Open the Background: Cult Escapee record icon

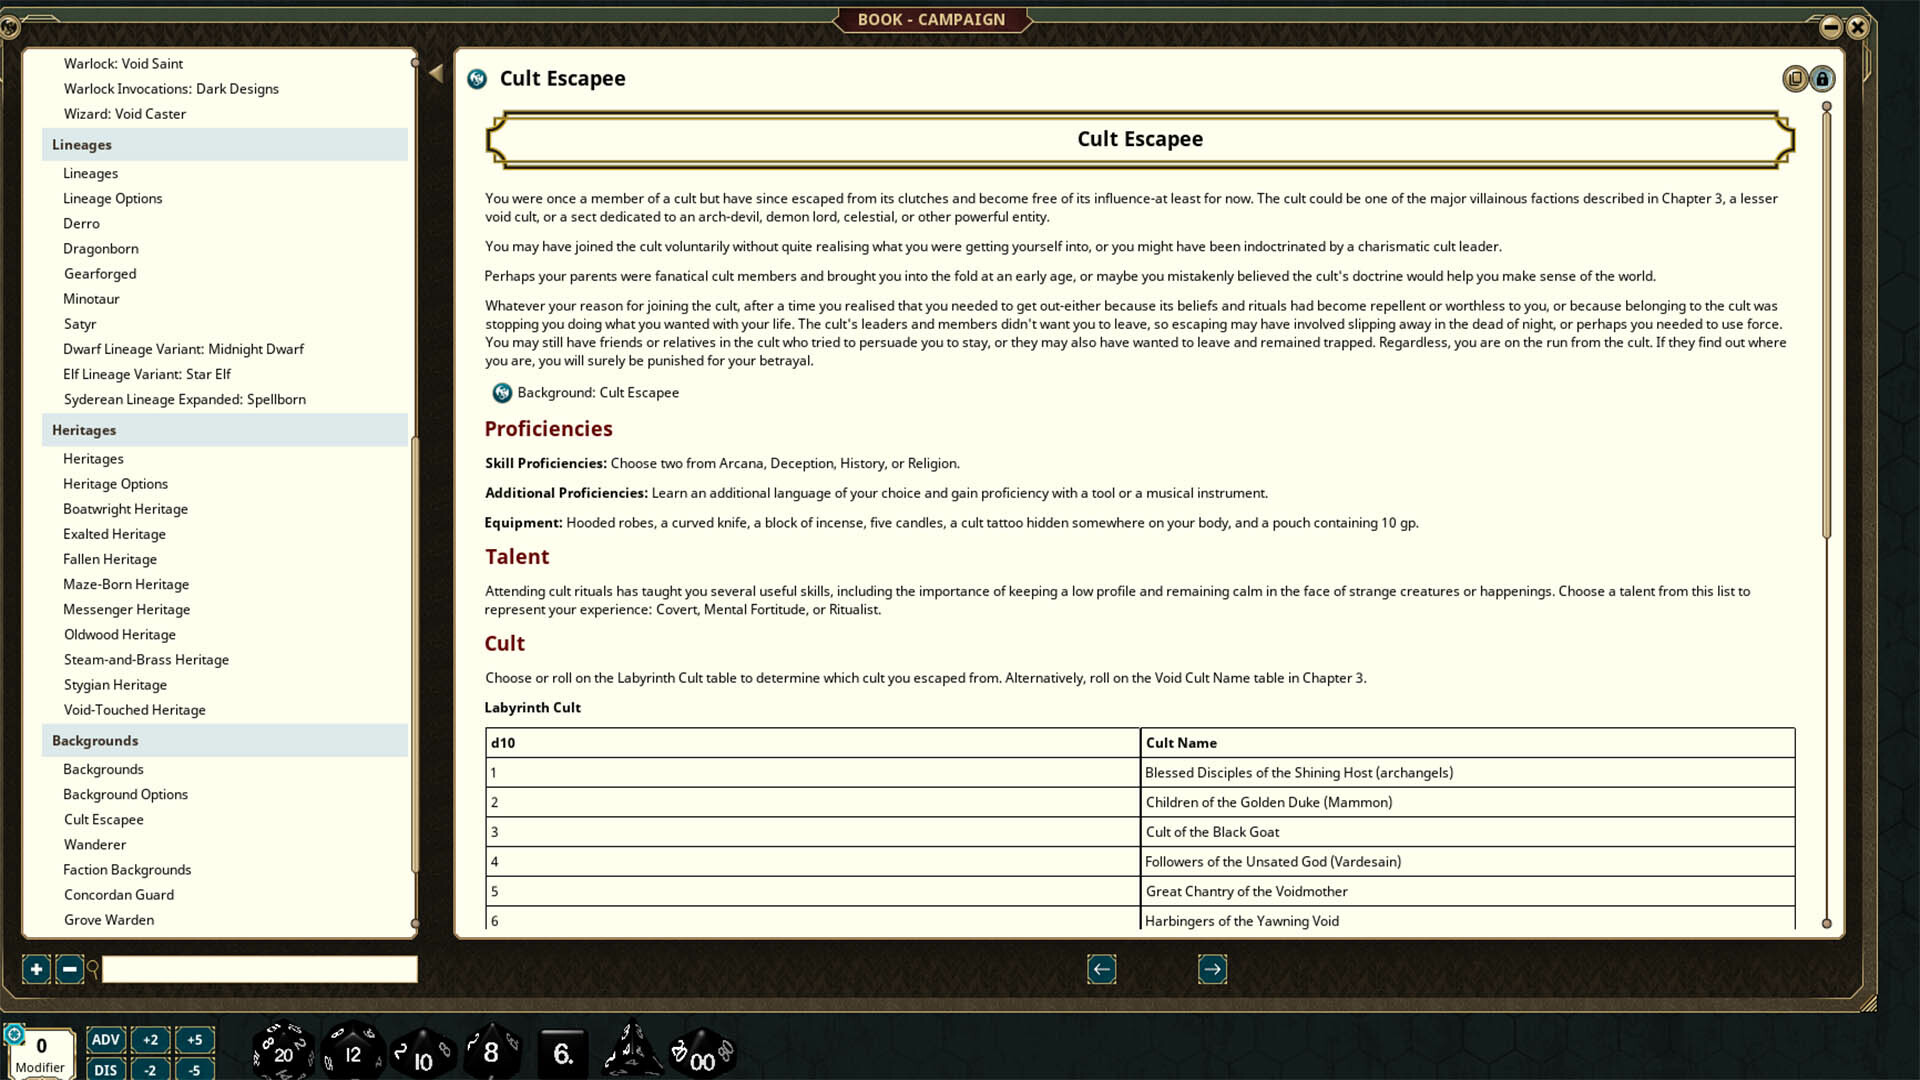(500, 393)
